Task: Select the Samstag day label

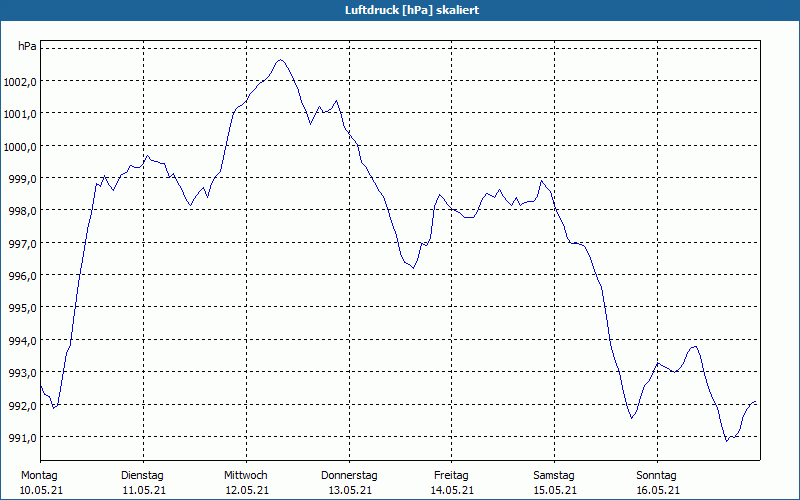Action: (x=554, y=476)
